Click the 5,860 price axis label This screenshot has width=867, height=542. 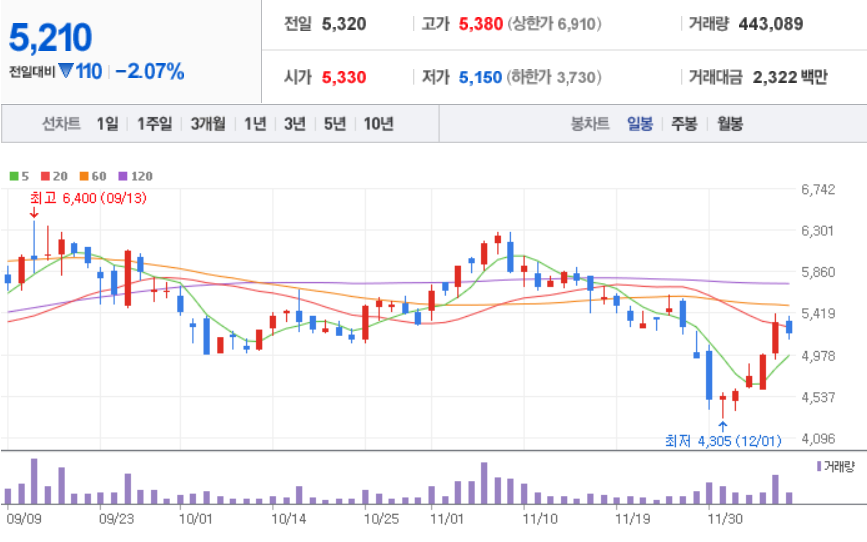pos(818,272)
